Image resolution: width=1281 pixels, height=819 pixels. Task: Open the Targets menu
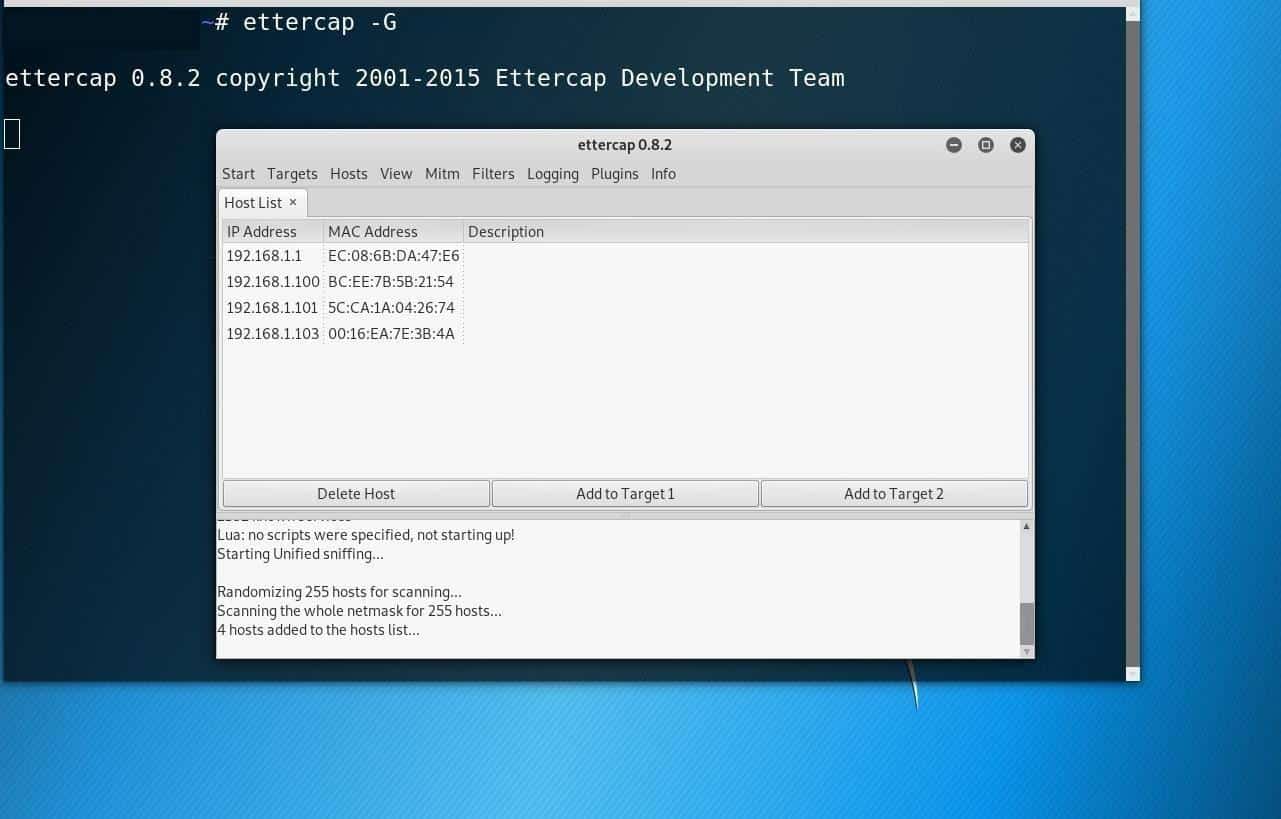[x=292, y=174]
